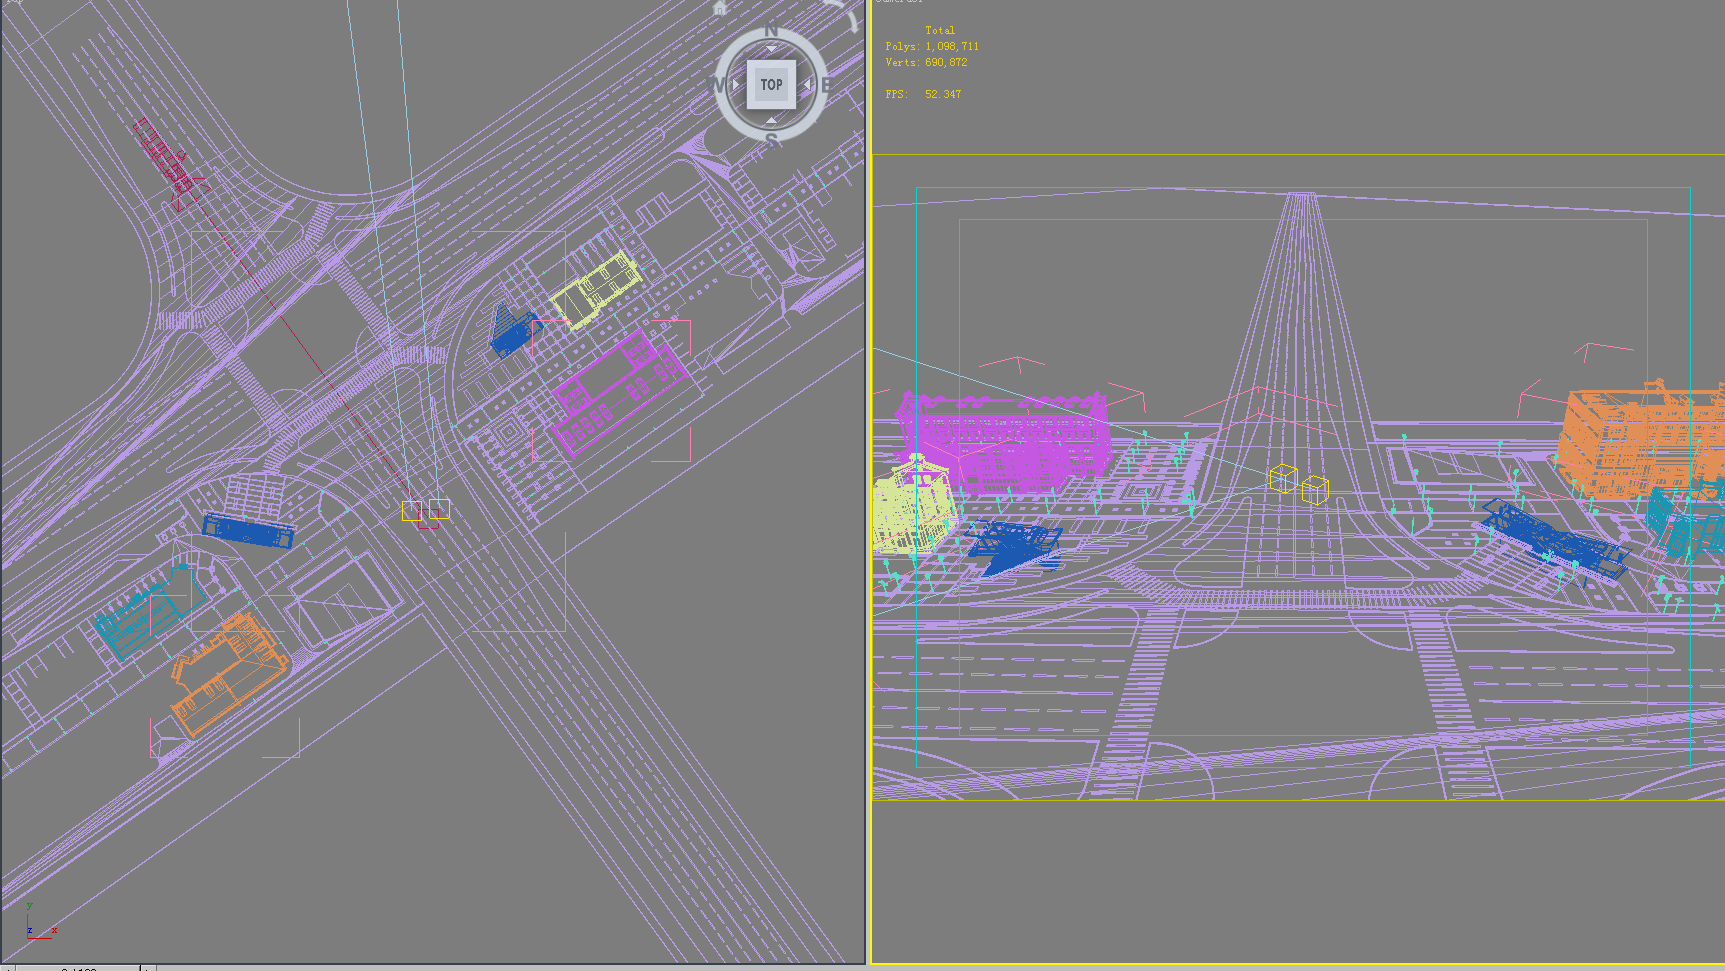The width and height of the screenshot is (1725, 971).
Task: Click the 'Total' statistics heading
Action: point(940,30)
